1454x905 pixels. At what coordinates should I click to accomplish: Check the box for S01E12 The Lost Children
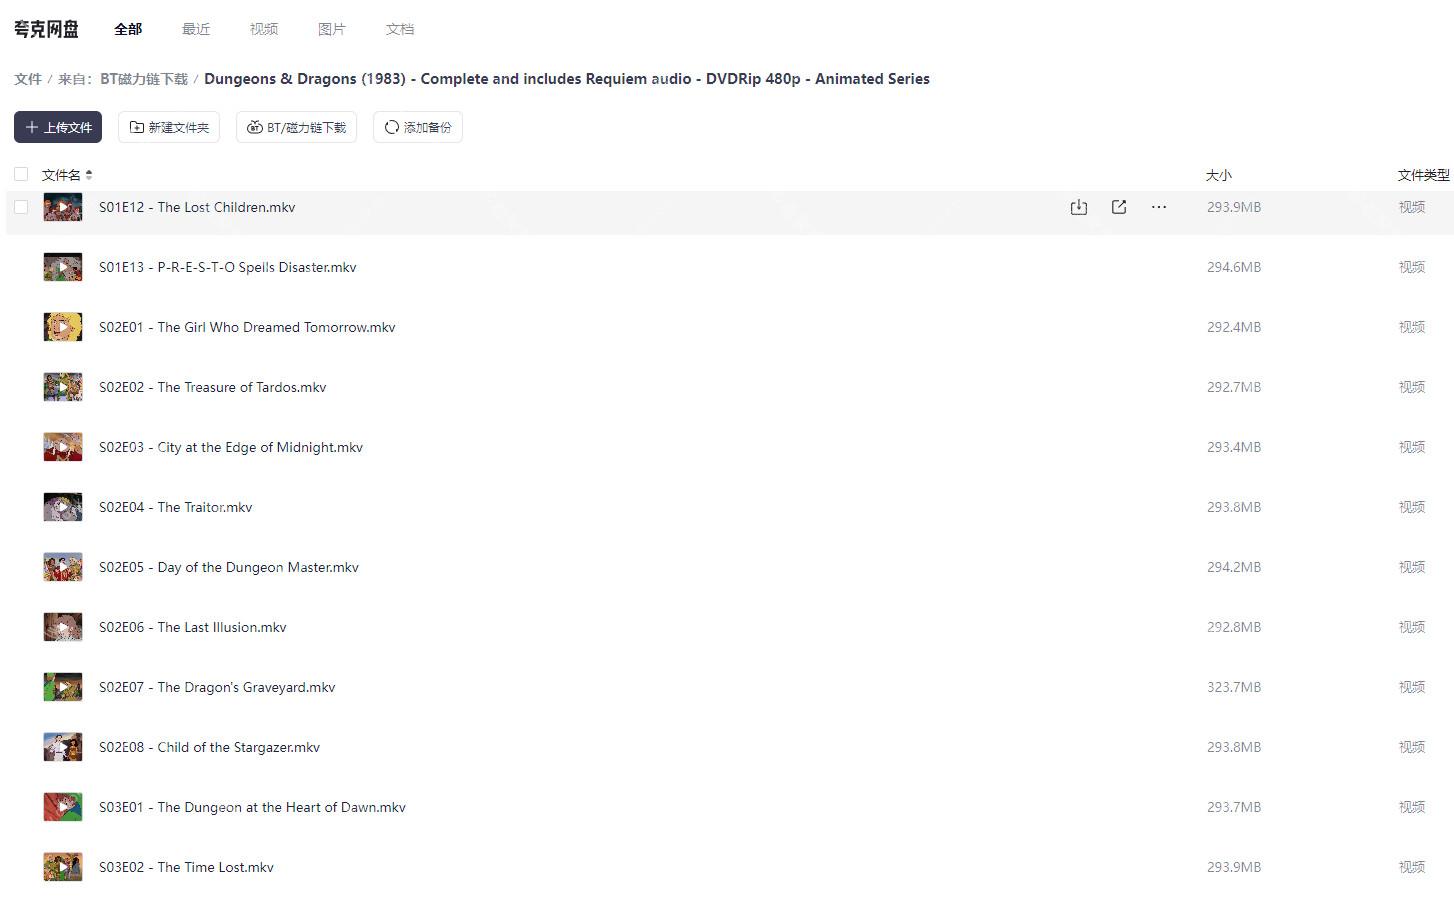click(21, 207)
